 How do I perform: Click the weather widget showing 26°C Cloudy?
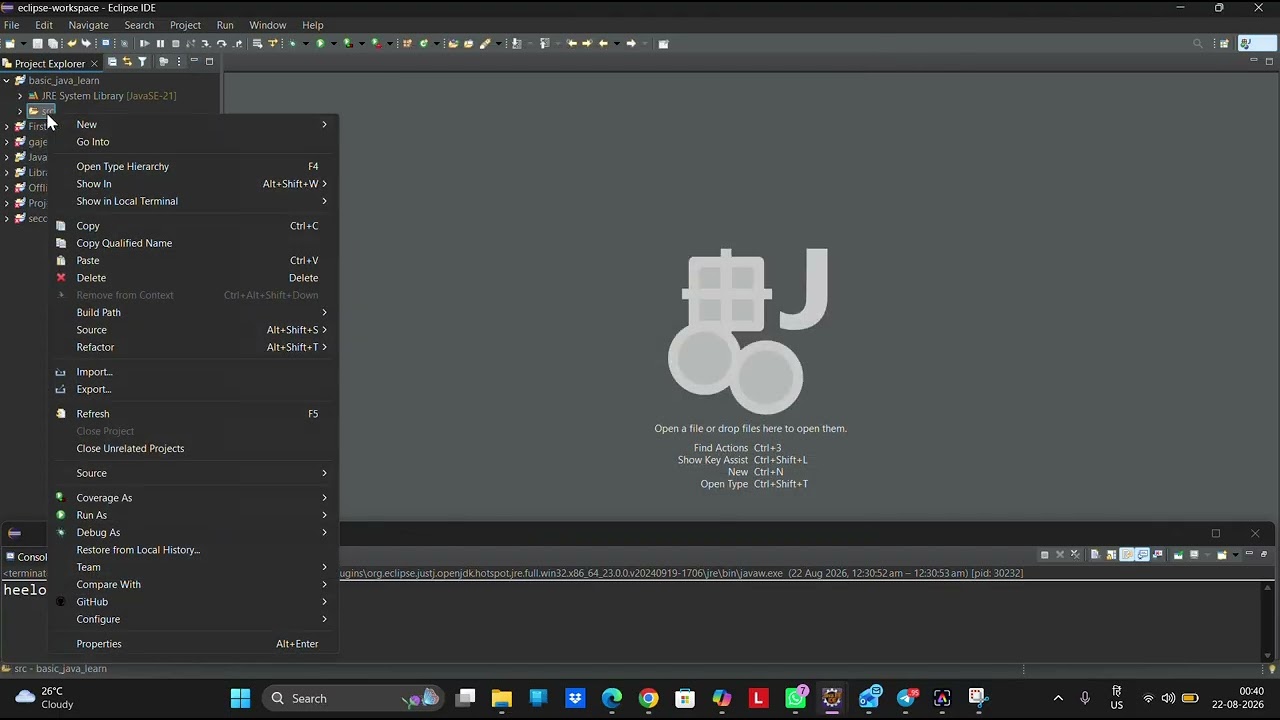(45, 698)
